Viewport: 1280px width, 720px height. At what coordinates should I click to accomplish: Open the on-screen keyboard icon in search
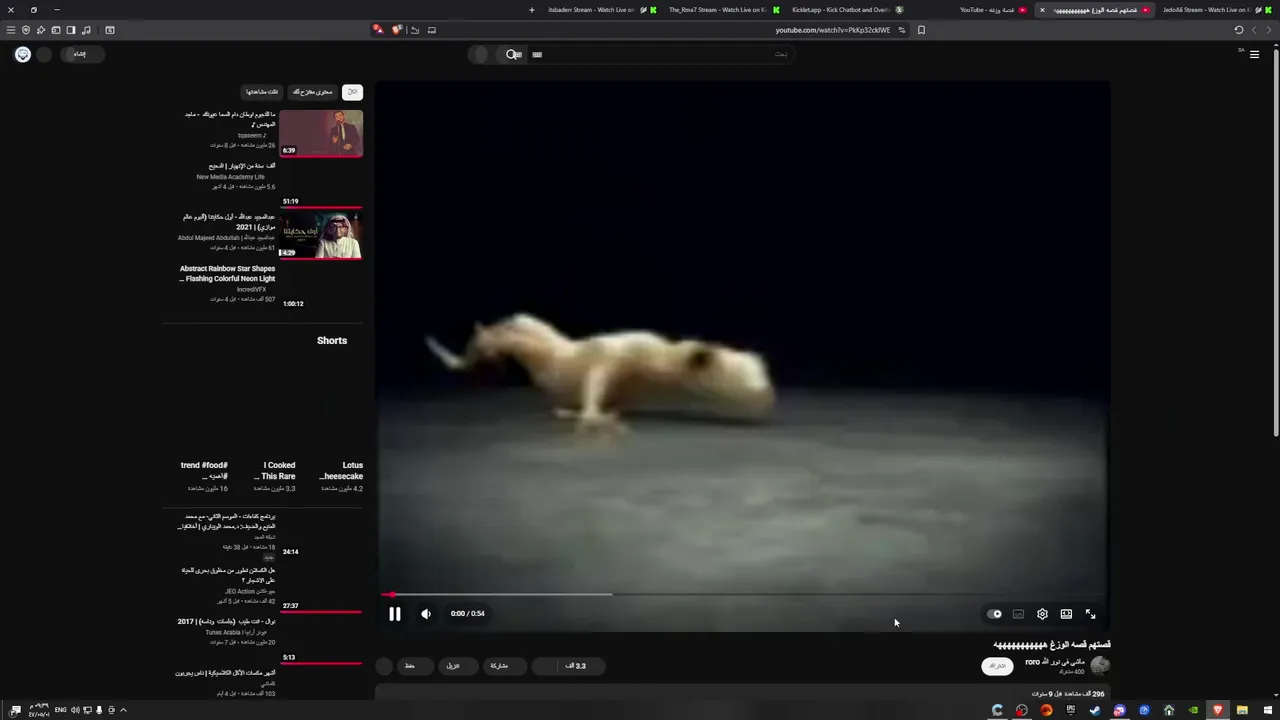537,55
